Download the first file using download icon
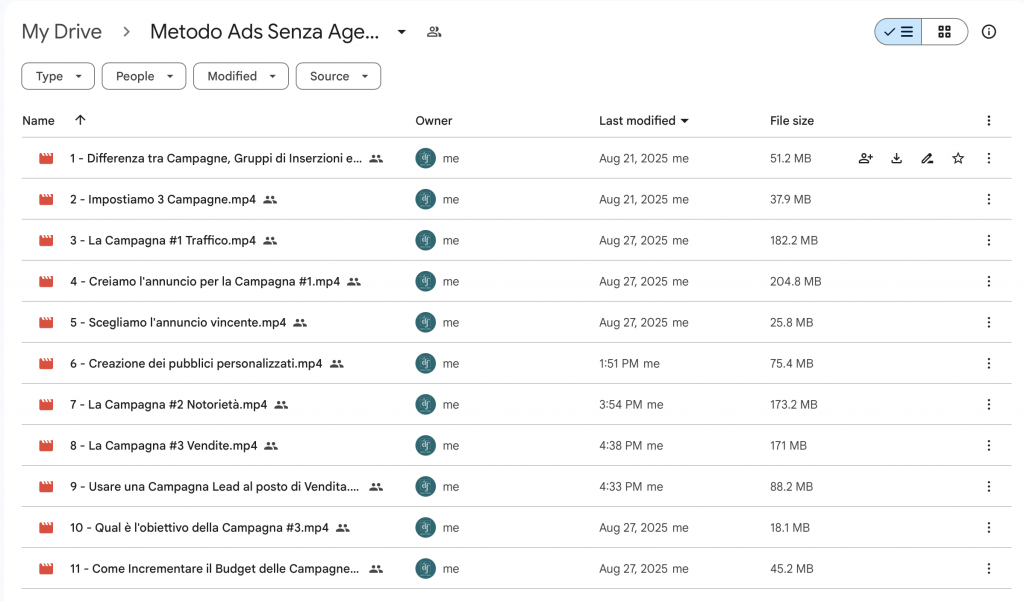The width and height of the screenshot is (1024, 601). [897, 158]
